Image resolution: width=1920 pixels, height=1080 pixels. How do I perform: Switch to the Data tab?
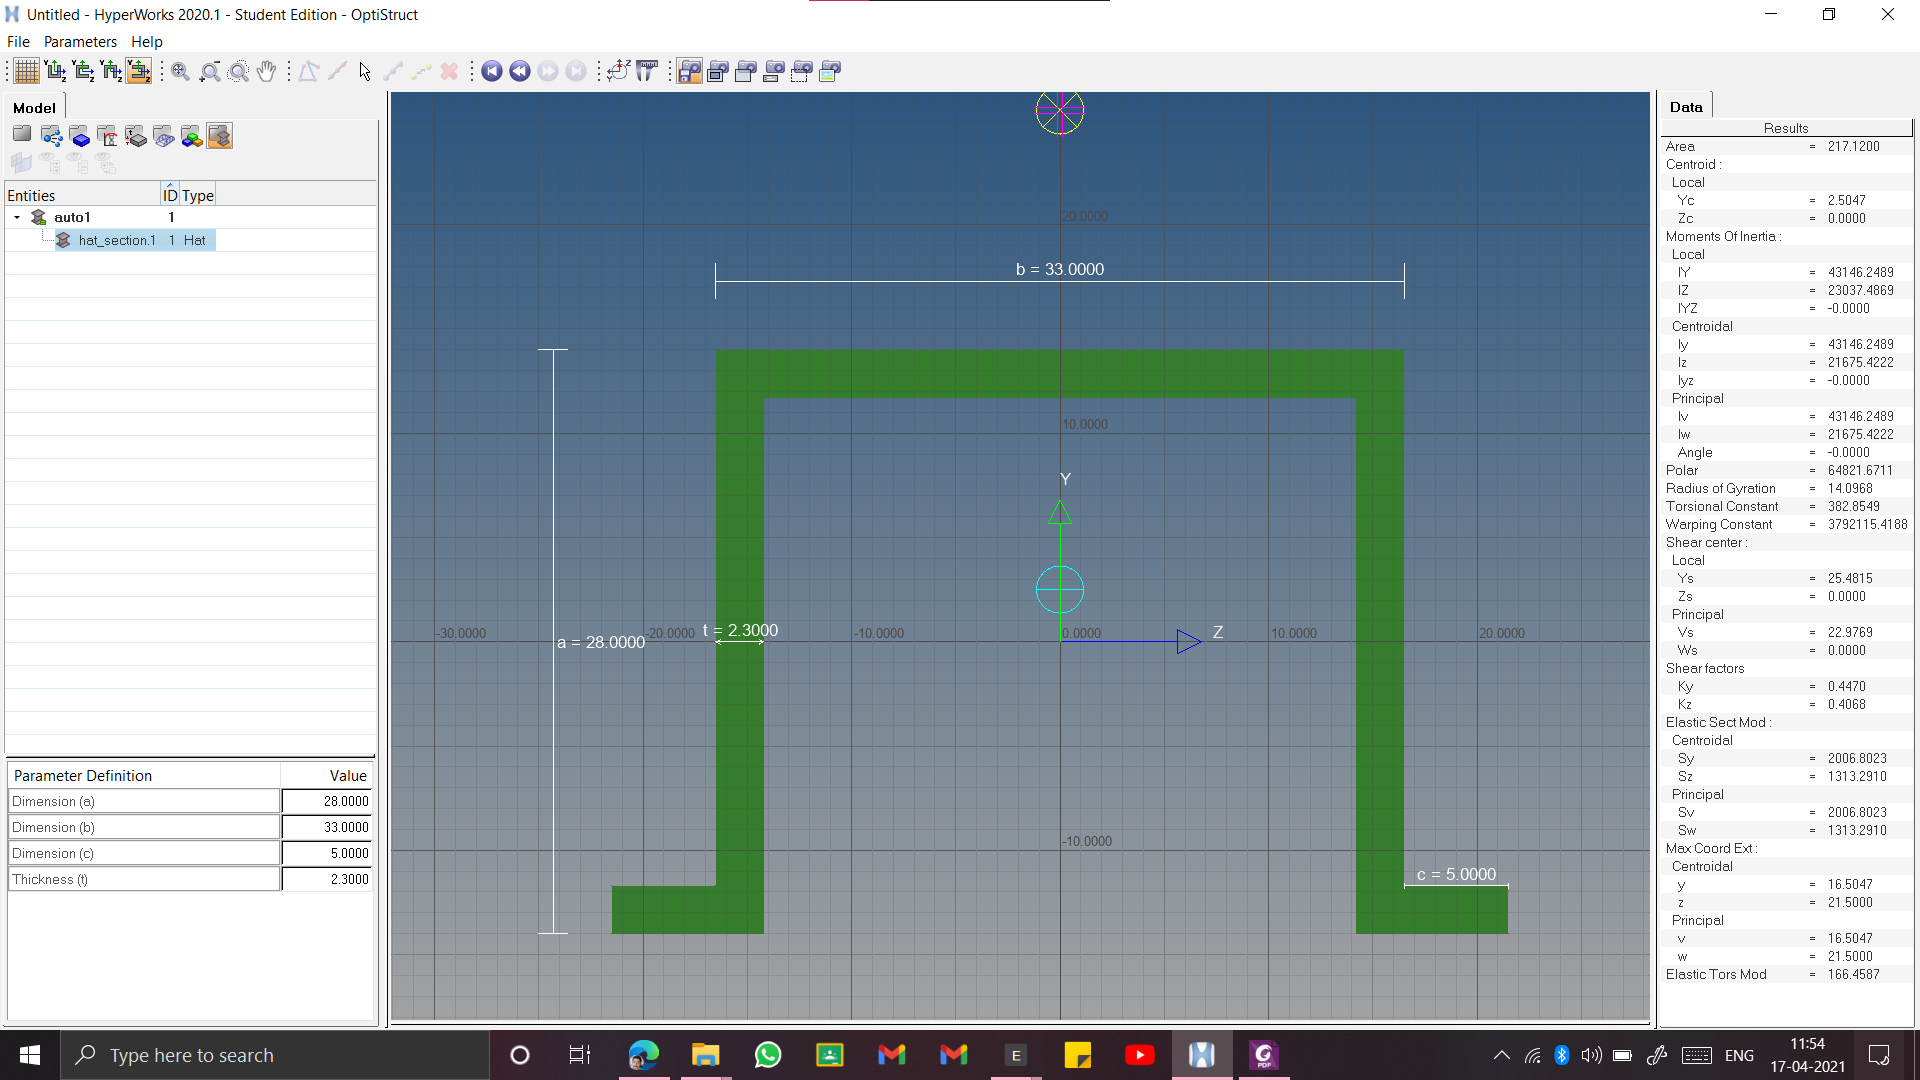[x=1686, y=107]
